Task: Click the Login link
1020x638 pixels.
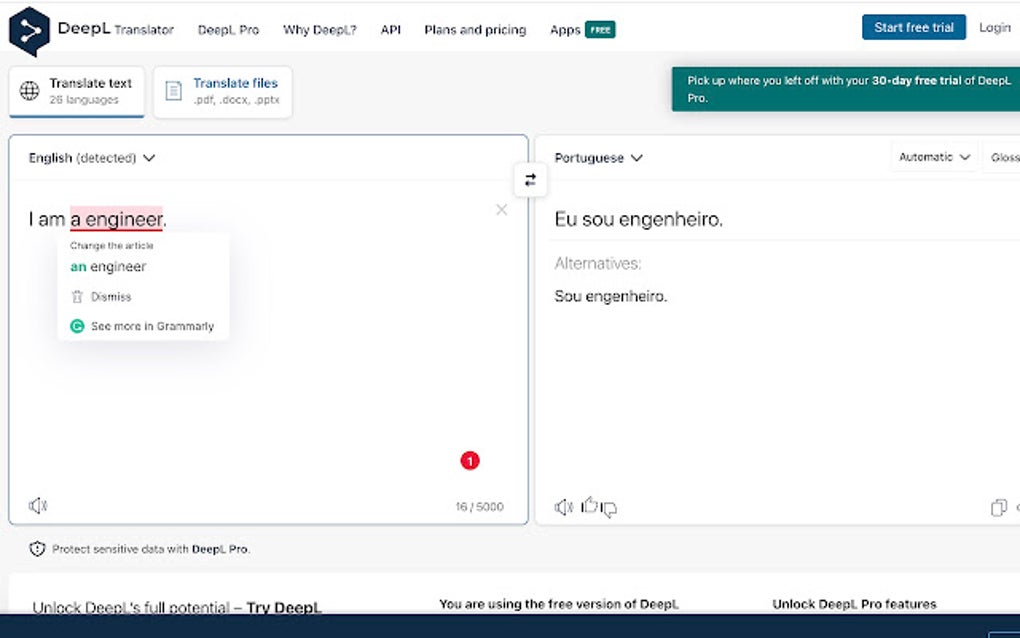Action: pyautogui.click(x=995, y=27)
